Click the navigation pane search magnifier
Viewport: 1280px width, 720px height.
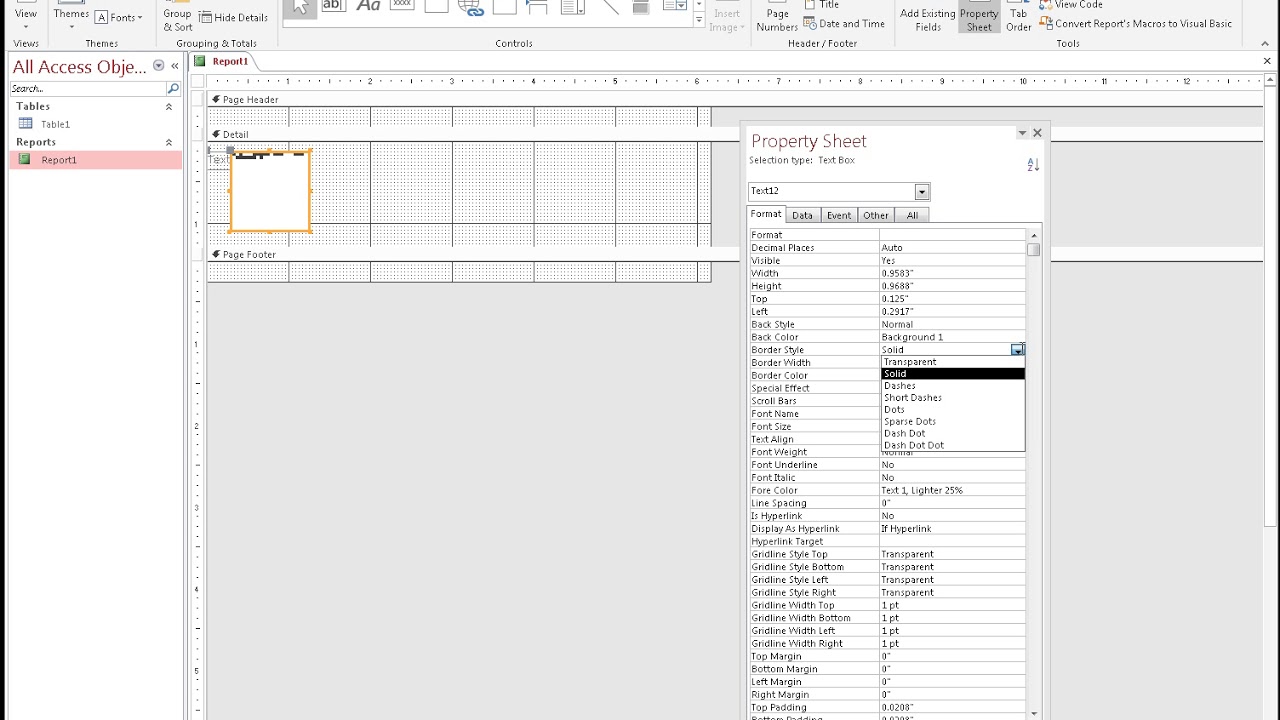173,89
